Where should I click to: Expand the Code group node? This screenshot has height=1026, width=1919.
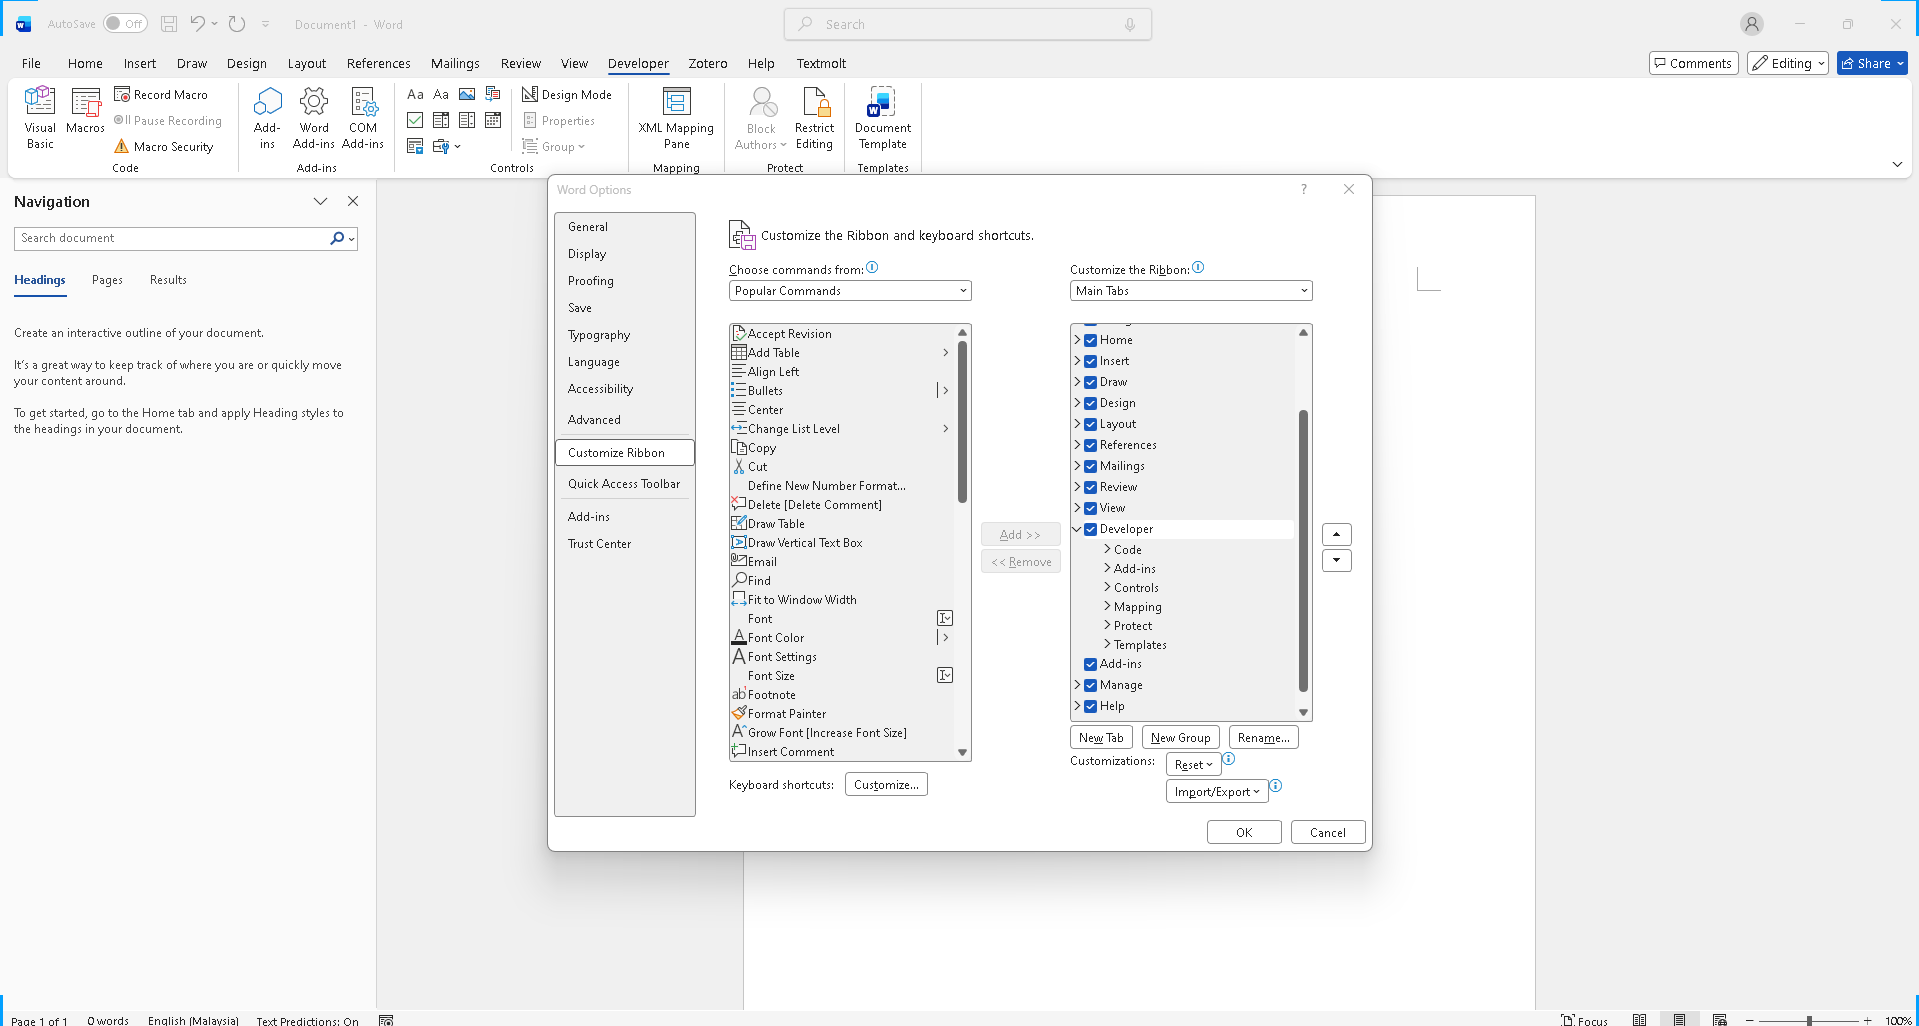1107,549
